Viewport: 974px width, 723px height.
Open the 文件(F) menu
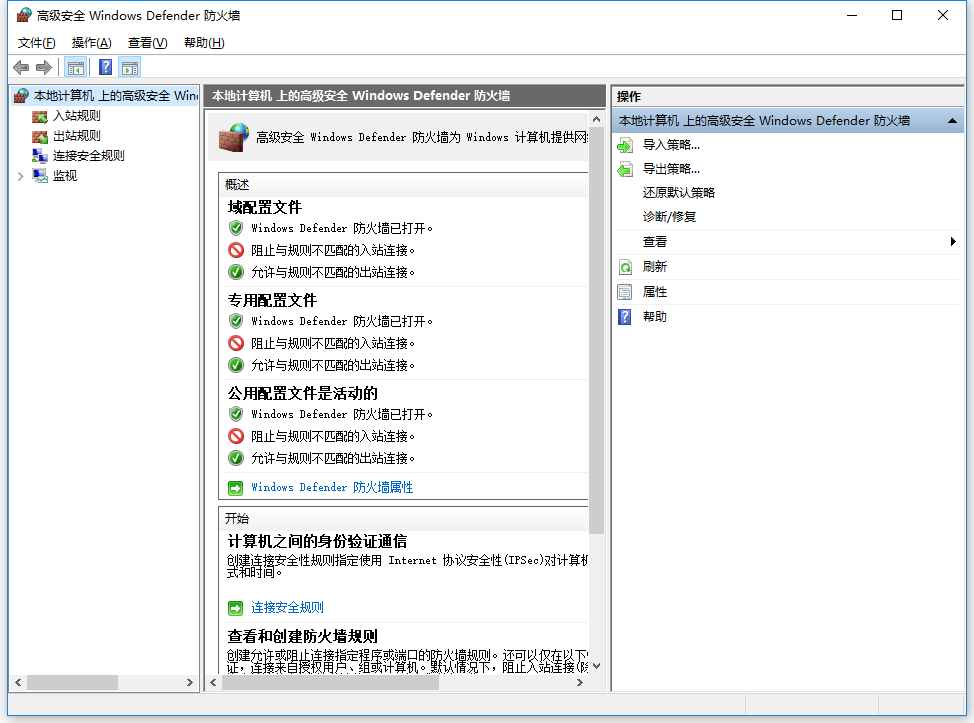point(37,43)
